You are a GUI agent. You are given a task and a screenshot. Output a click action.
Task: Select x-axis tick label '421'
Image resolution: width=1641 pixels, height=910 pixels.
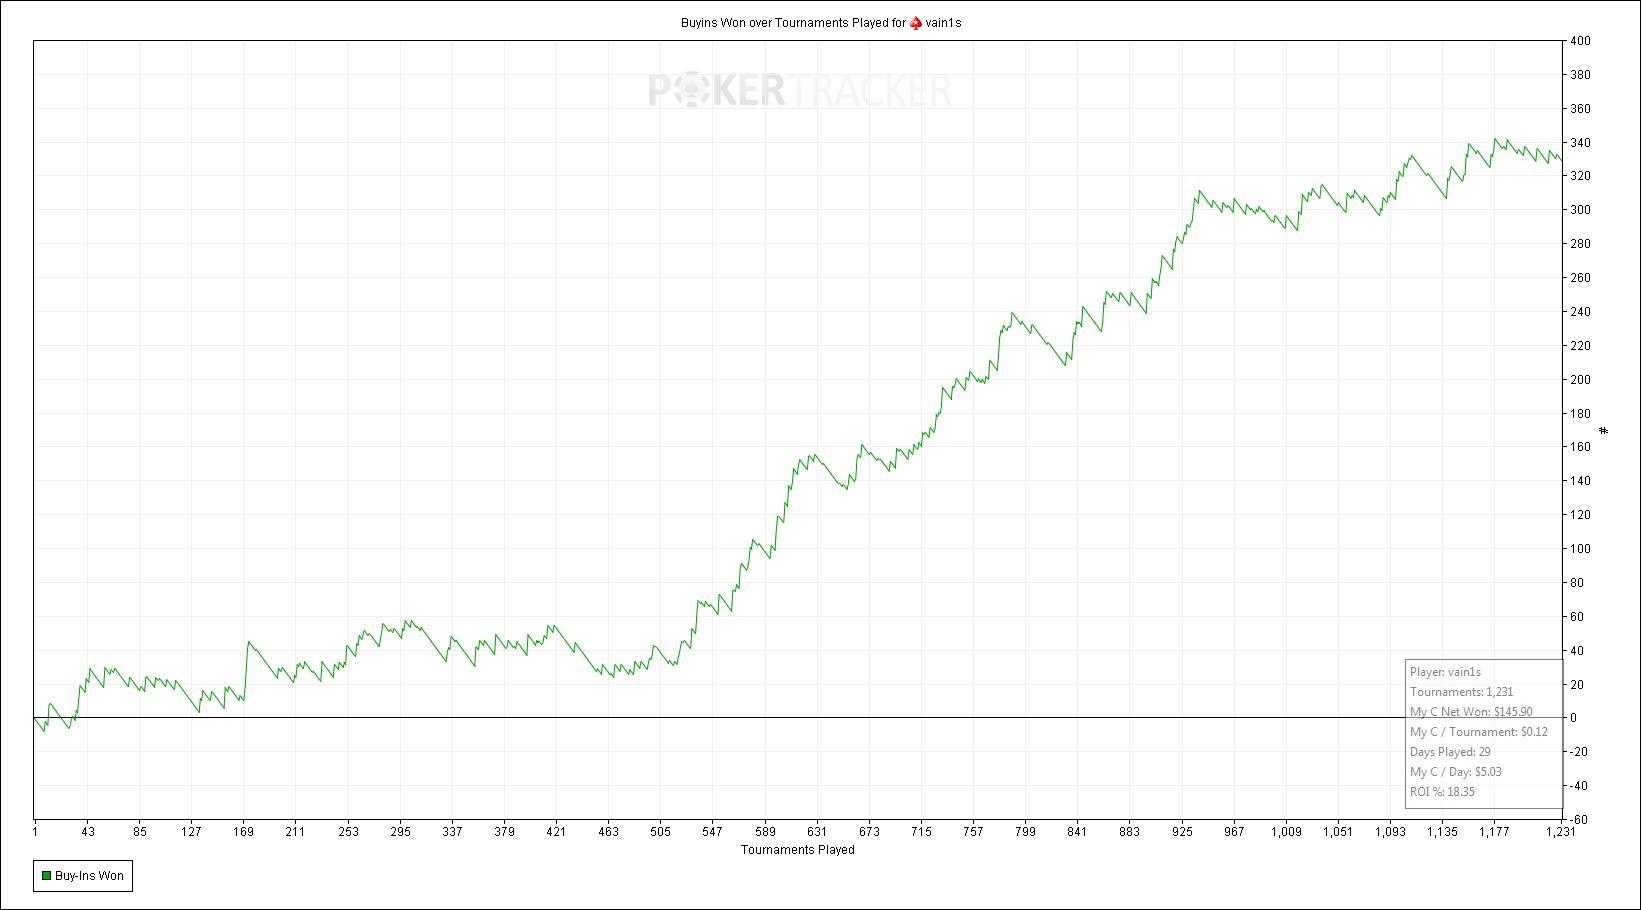point(556,832)
